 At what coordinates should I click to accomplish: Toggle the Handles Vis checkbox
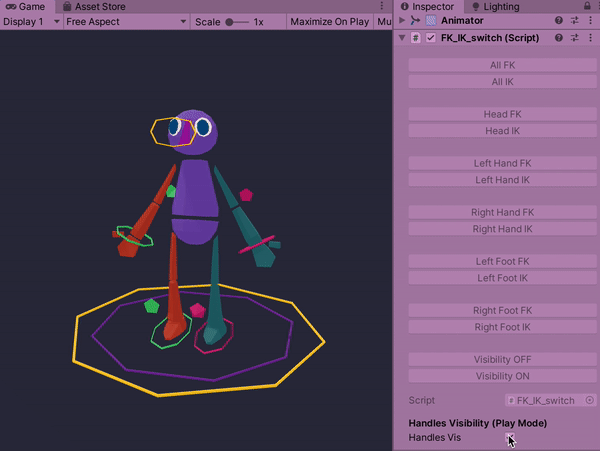coord(511,438)
